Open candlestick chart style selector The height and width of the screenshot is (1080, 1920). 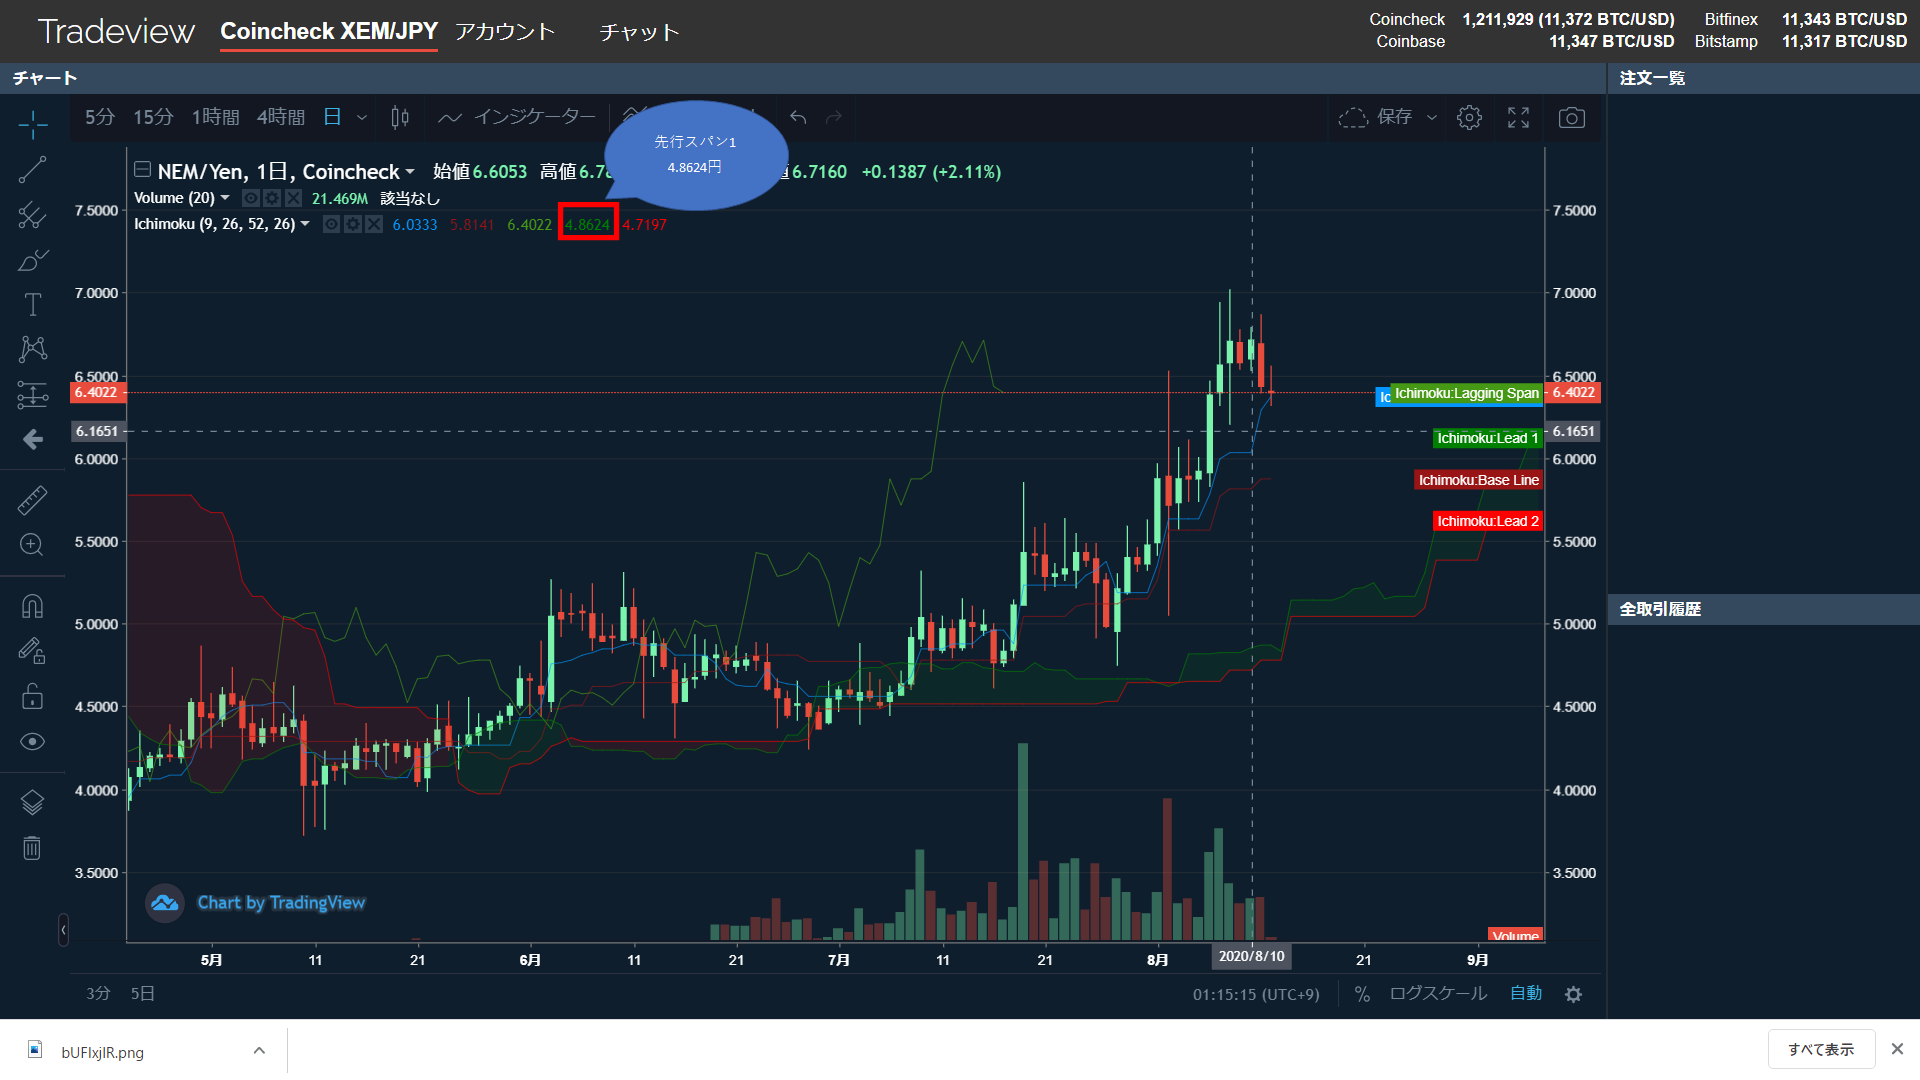pyautogui.click(x=400, y=117)
